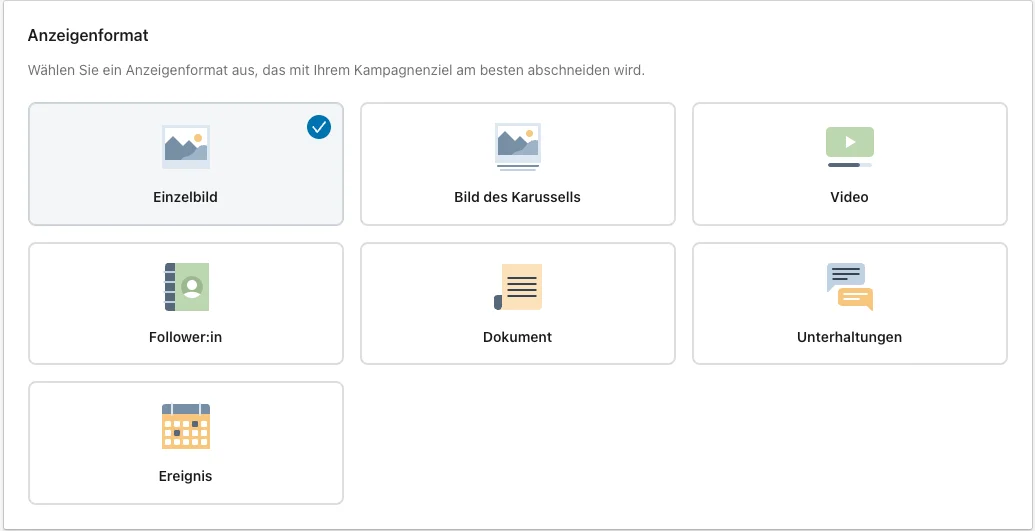This screenshot has width=1035, height=531.
Task: Pick the Dokument label
Action: pyautogui.click(x=518, y=337)
